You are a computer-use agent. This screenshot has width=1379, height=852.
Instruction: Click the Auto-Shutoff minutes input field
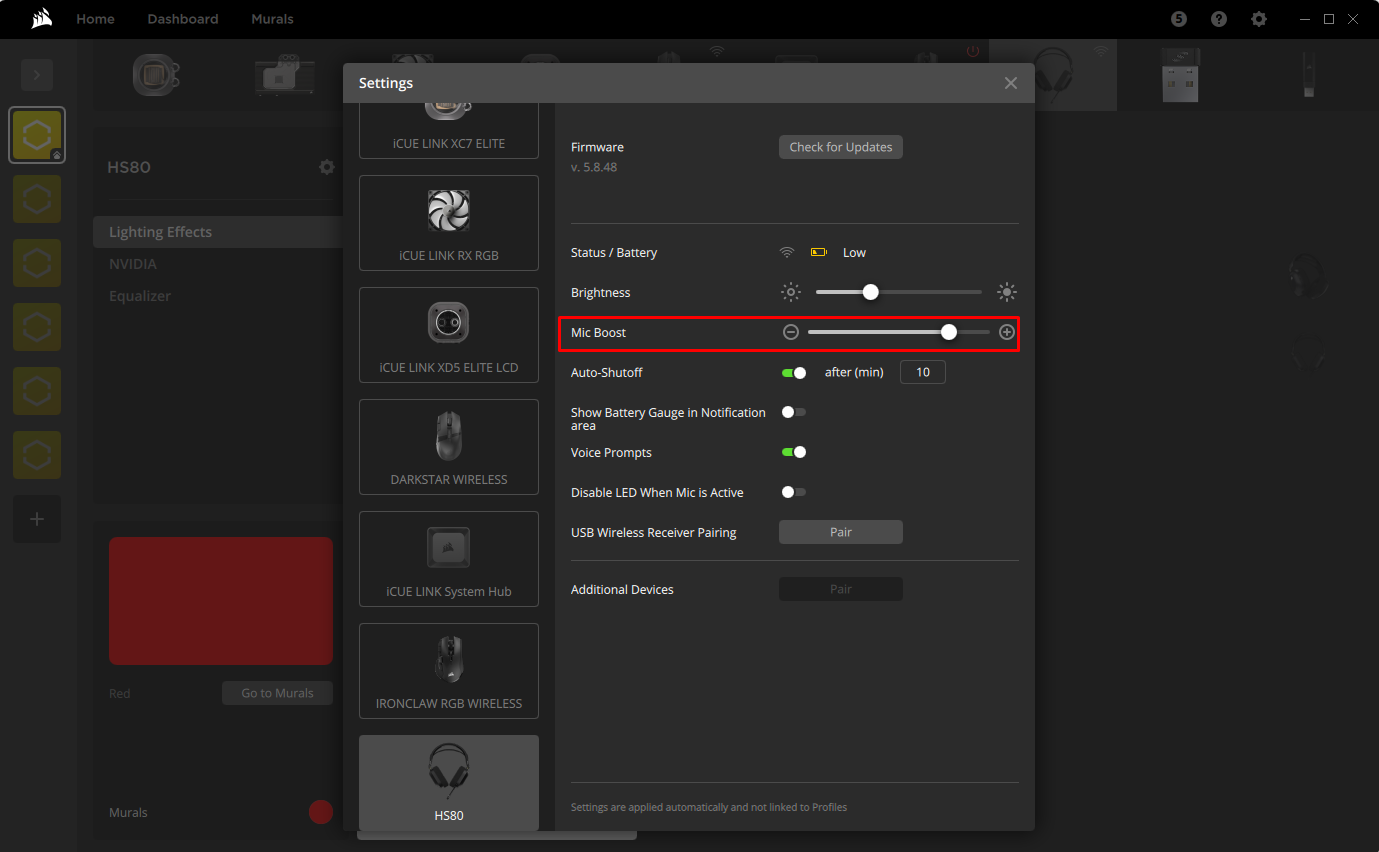(x=921, y=371)
